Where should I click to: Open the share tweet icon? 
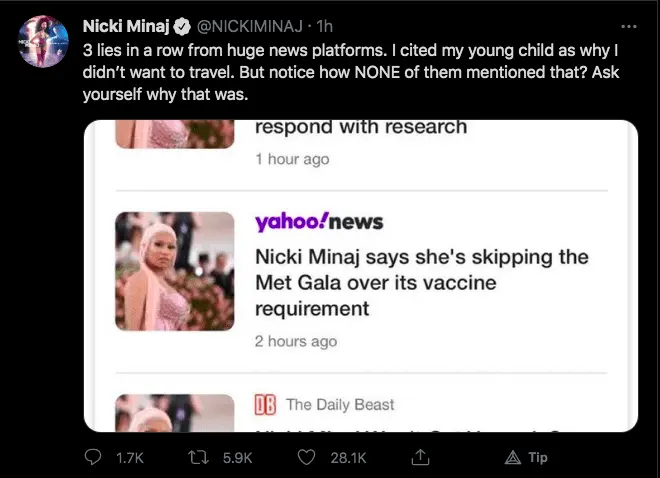pyautogui.click(x=421, y=457)
